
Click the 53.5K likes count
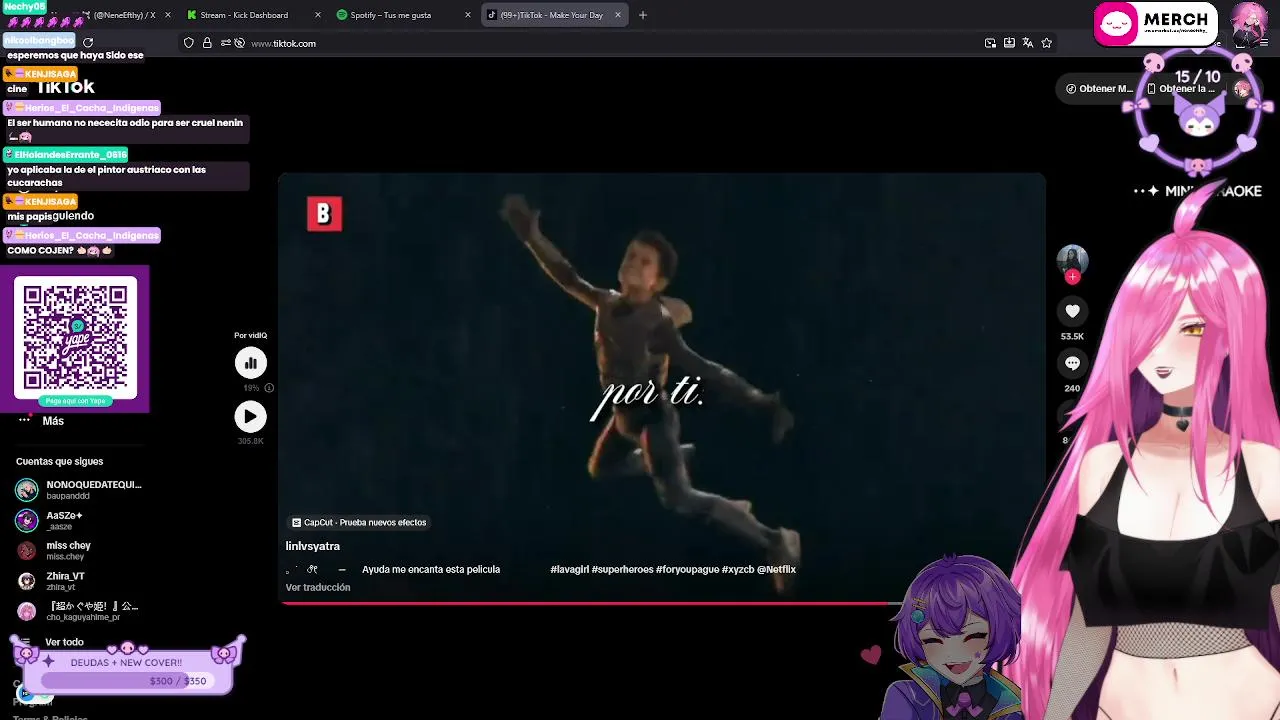pyautogui.click(x=1072, y=336)
